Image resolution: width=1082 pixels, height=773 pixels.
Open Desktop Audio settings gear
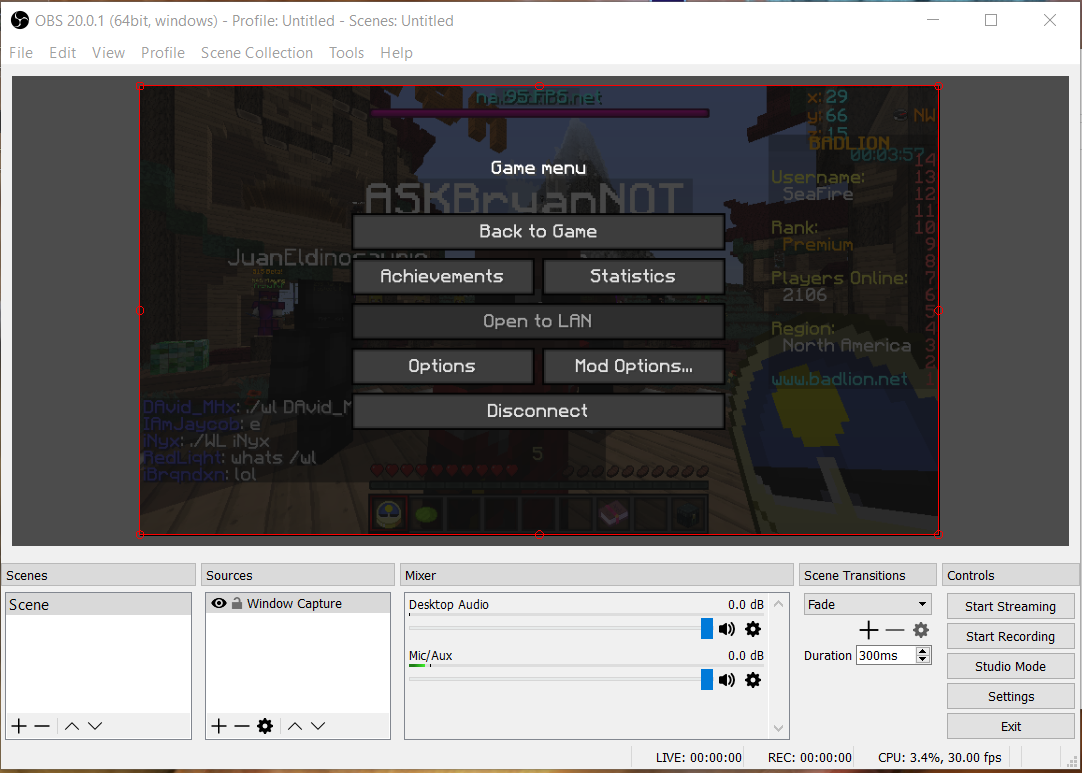(753, 629)
